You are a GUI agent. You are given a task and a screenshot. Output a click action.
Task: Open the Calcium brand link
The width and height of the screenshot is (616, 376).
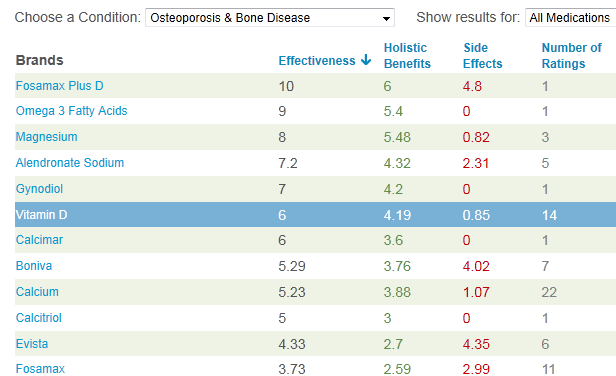click(37, 292)
